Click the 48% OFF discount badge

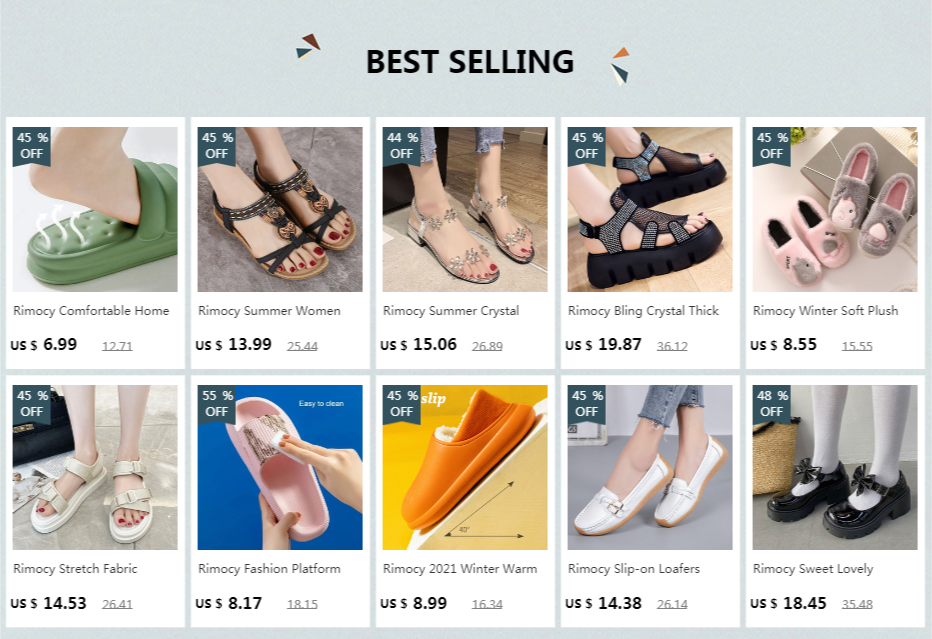pos(772,403)
